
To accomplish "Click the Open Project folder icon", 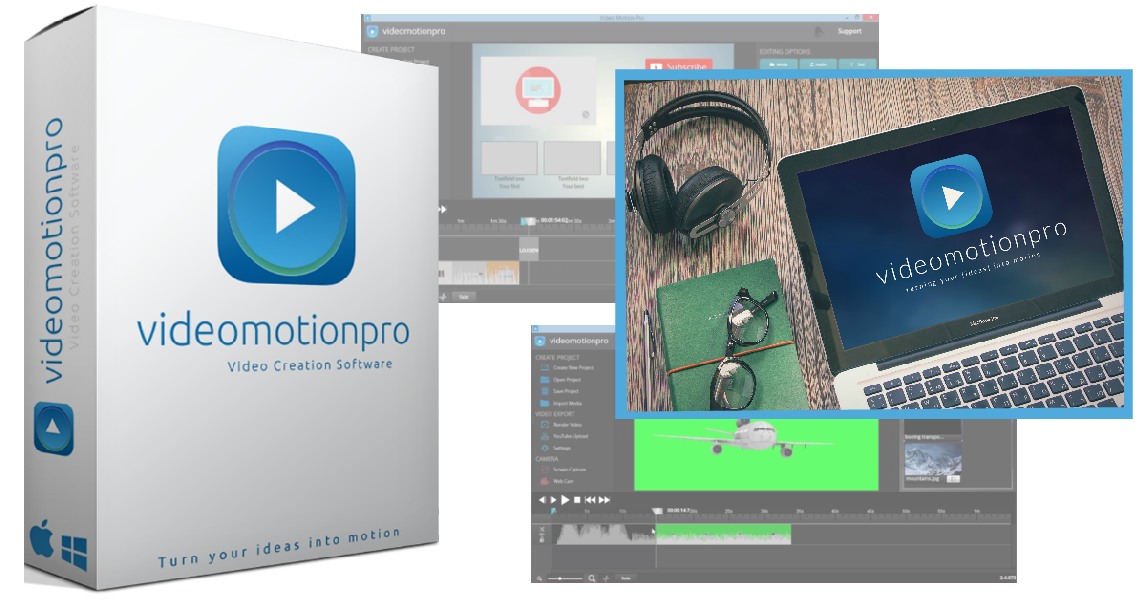I will point(544,380).
